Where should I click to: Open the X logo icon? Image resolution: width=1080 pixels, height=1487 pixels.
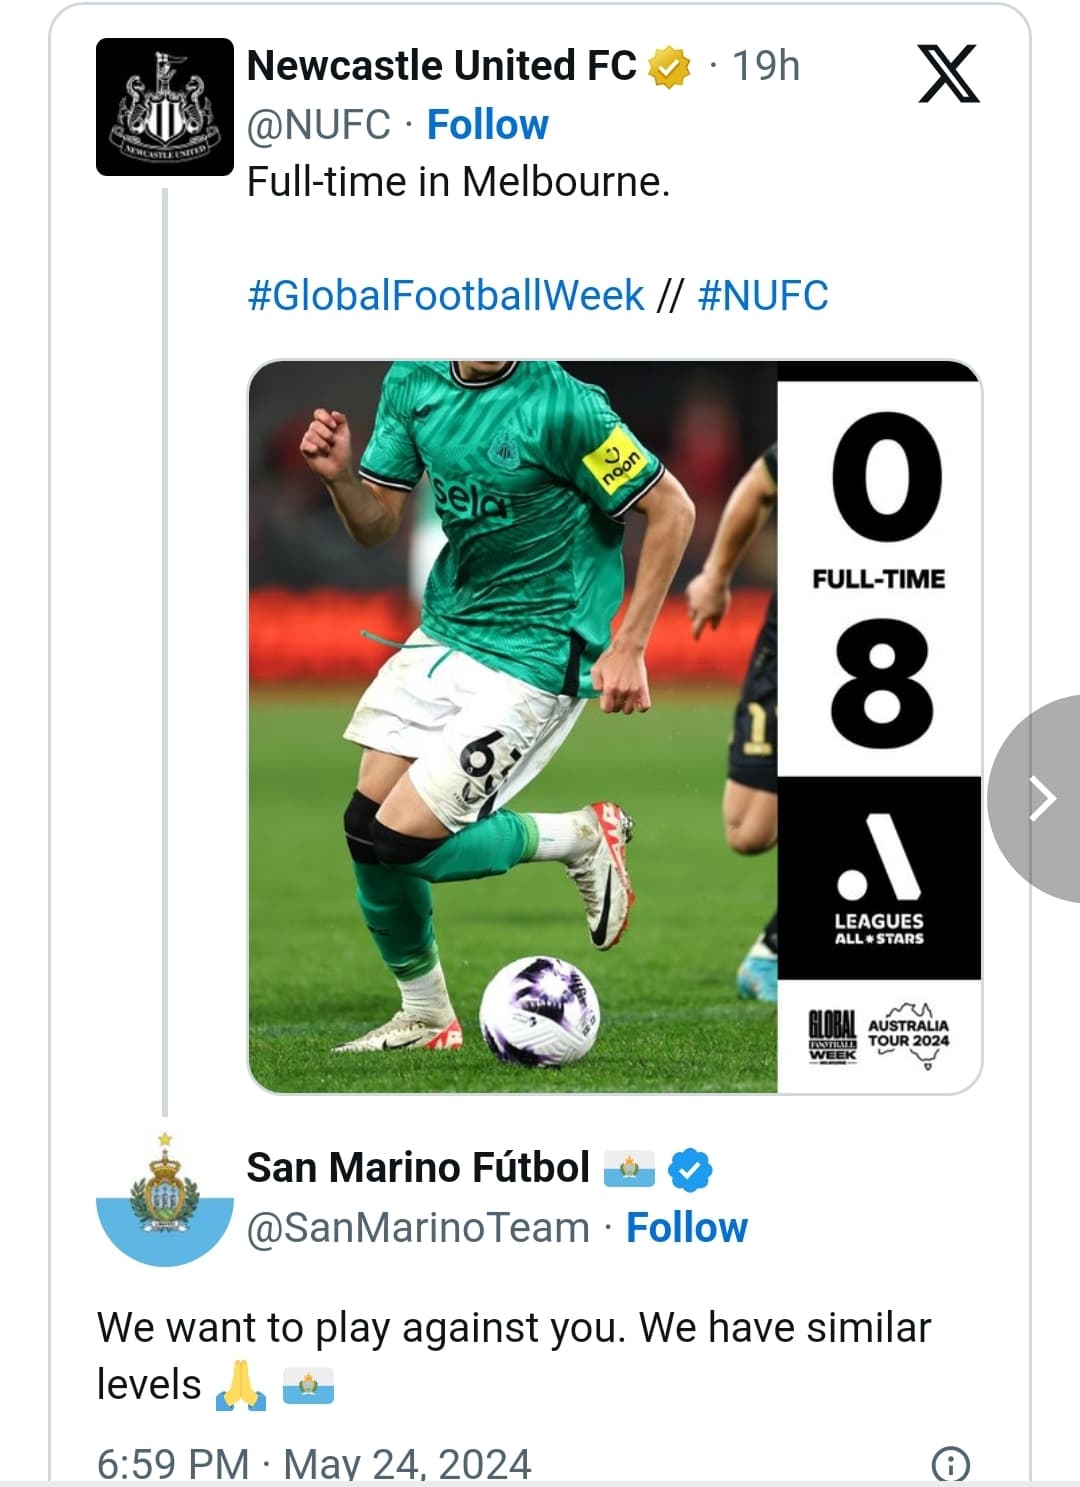pos(948,74)
